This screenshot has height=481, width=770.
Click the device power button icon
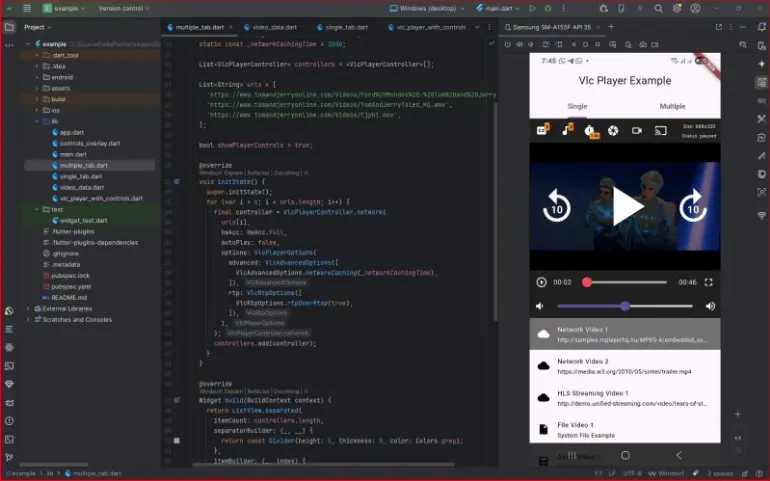(507, 44)
